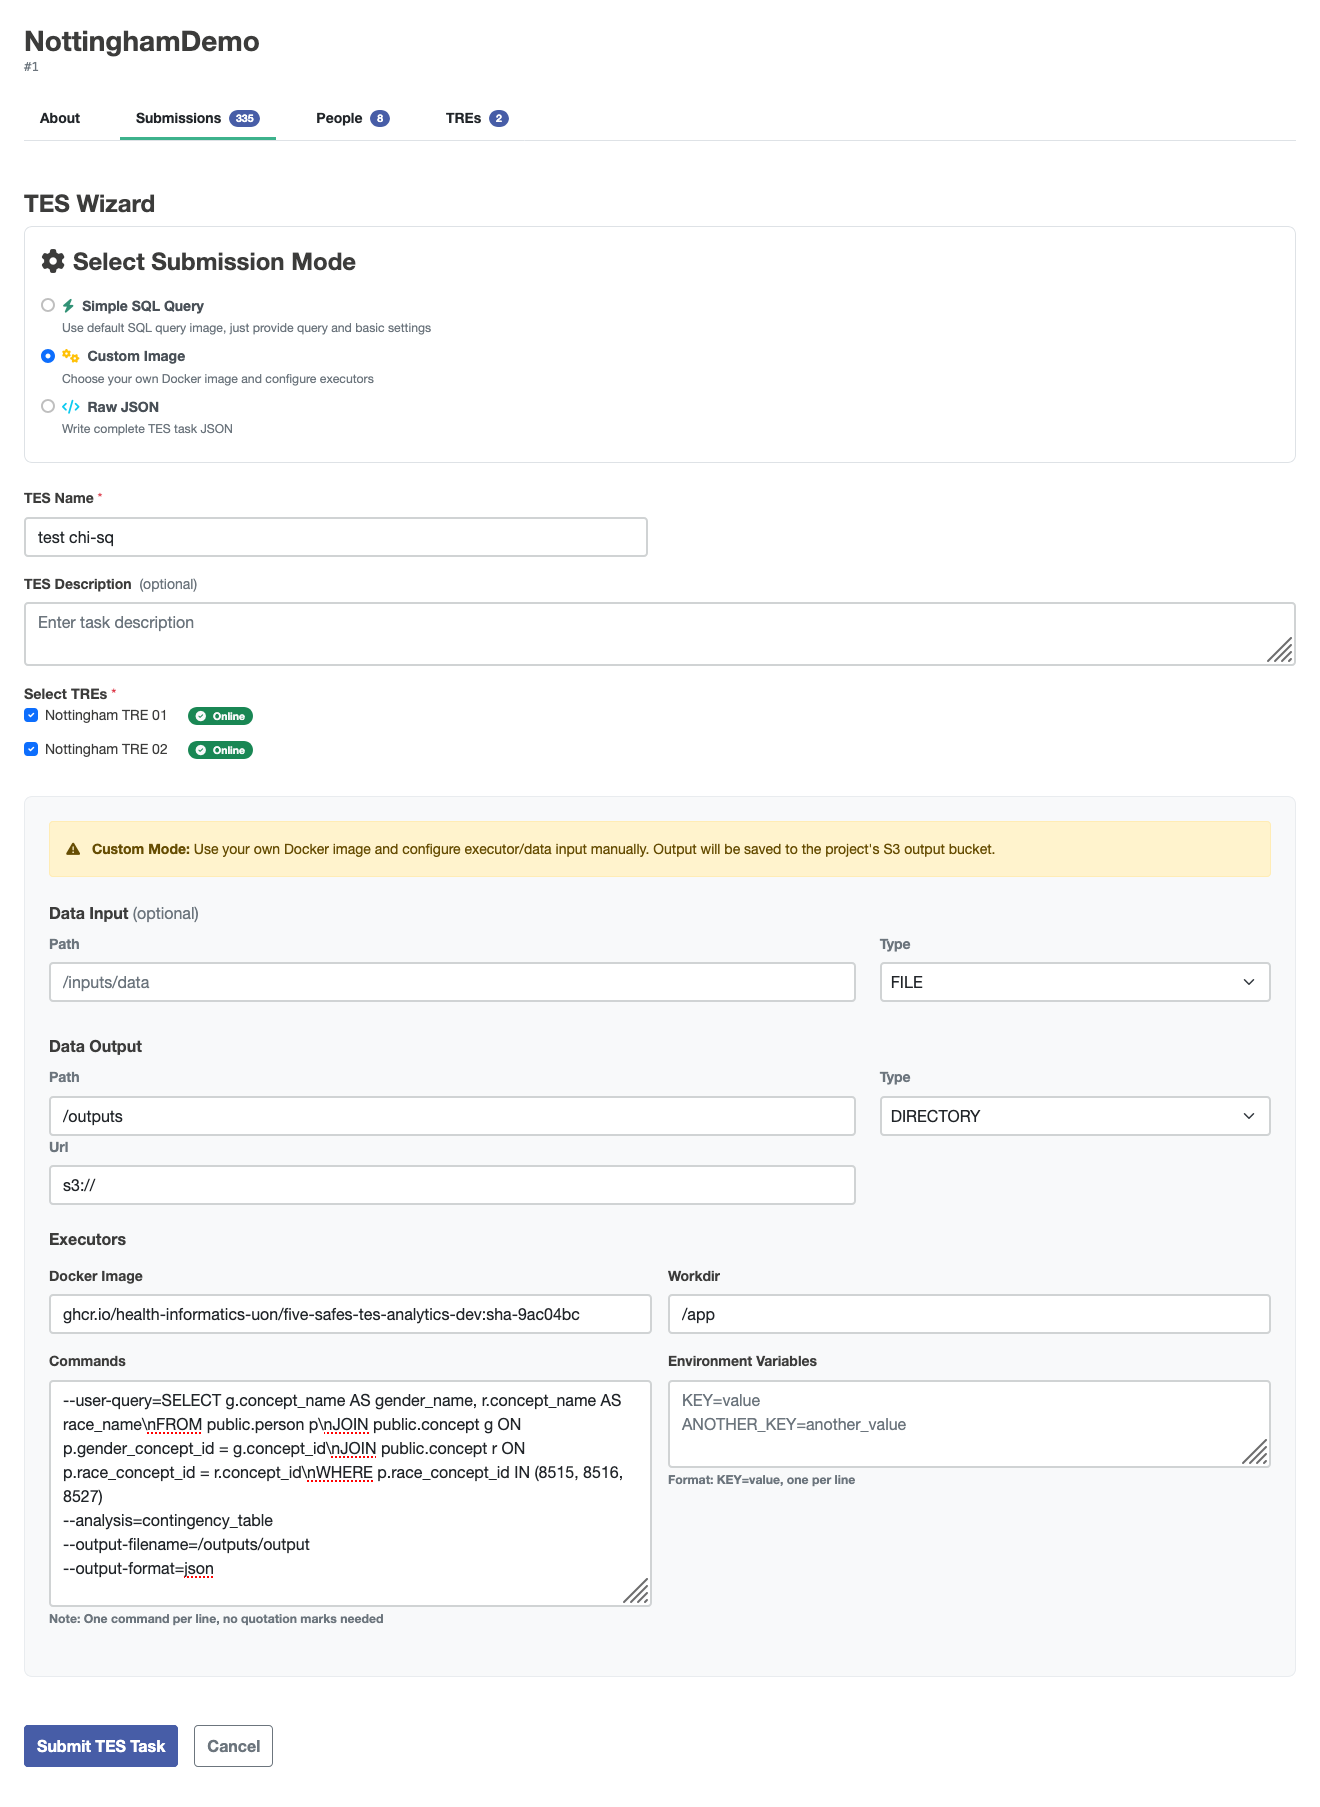The image size is (1320, 1807).
Task: Click the warning triangle in Custom Mode banner
Action: pos(73,849)
